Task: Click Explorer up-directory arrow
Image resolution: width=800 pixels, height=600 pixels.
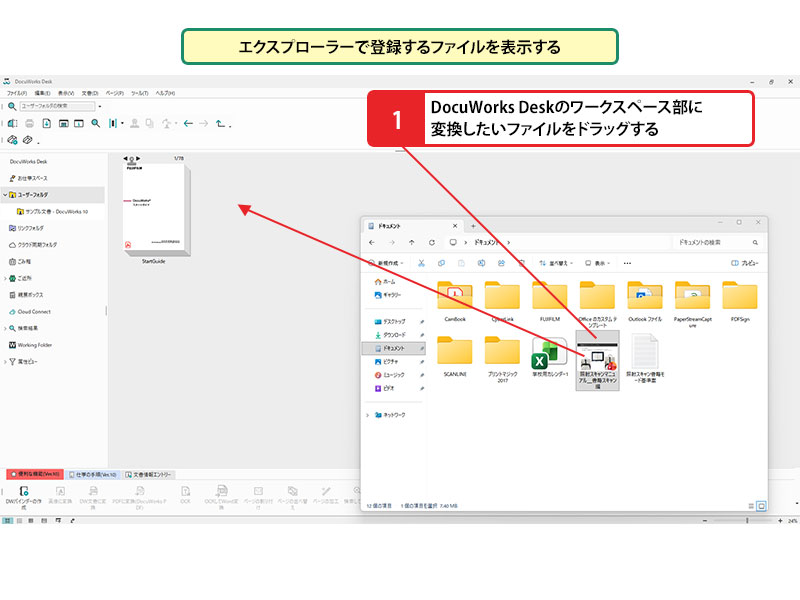Action: 412,242
